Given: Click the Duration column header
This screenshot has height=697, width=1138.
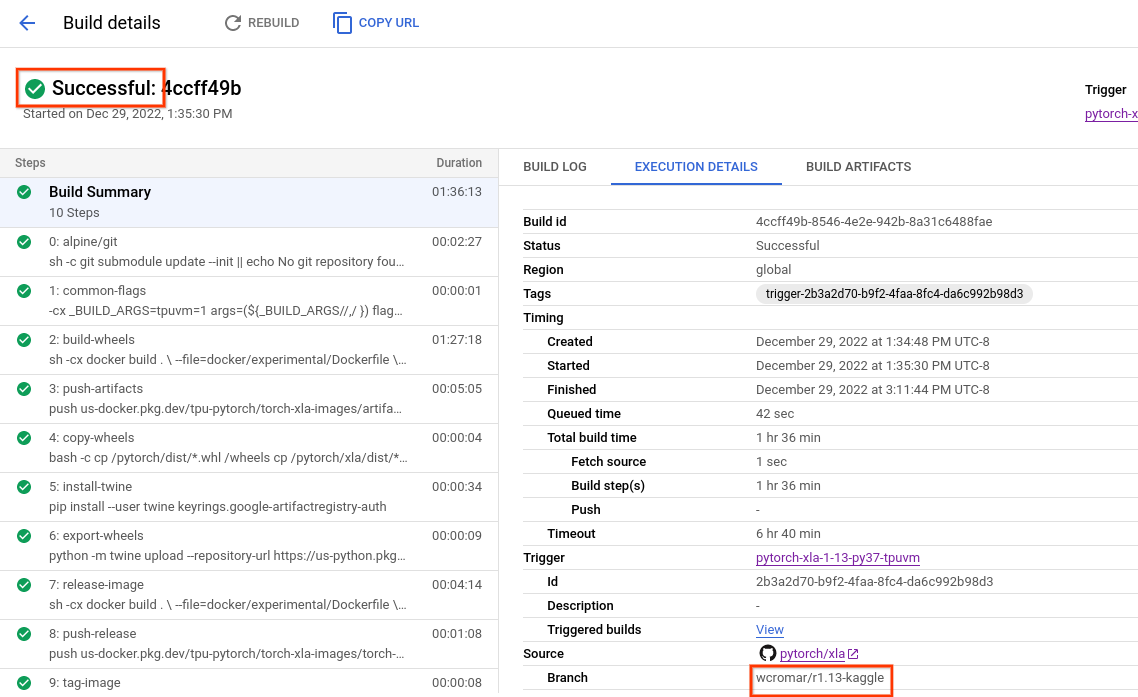Looking at the screenshot, I should pos(459,163).
